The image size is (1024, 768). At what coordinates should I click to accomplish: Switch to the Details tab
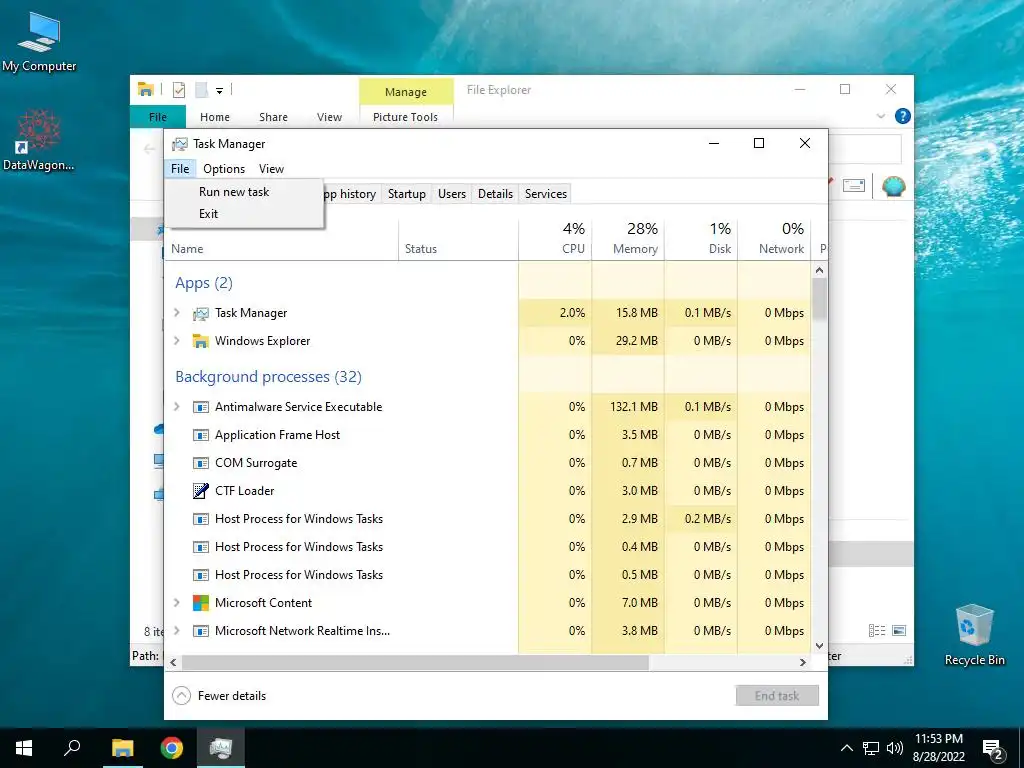495,194
